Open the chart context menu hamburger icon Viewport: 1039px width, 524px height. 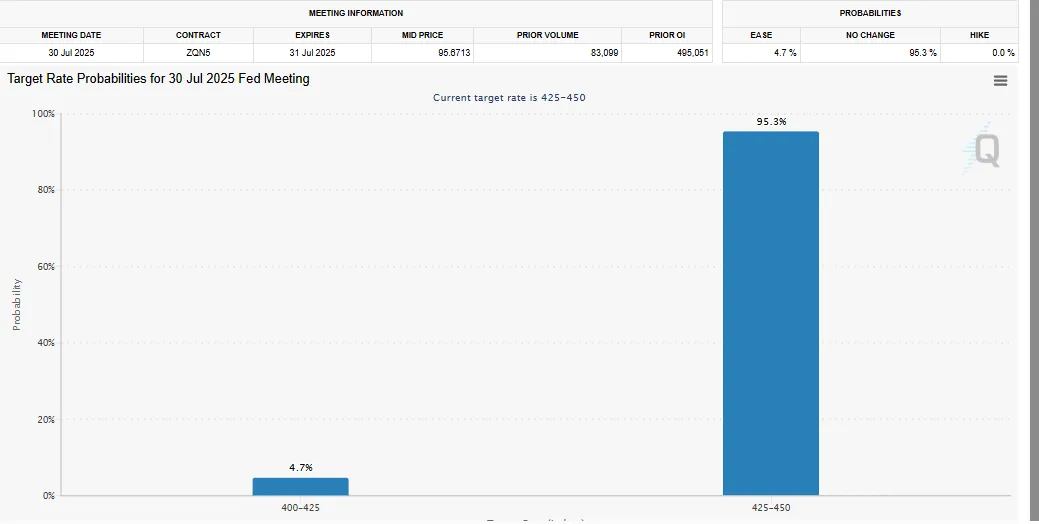point(1000,81)
